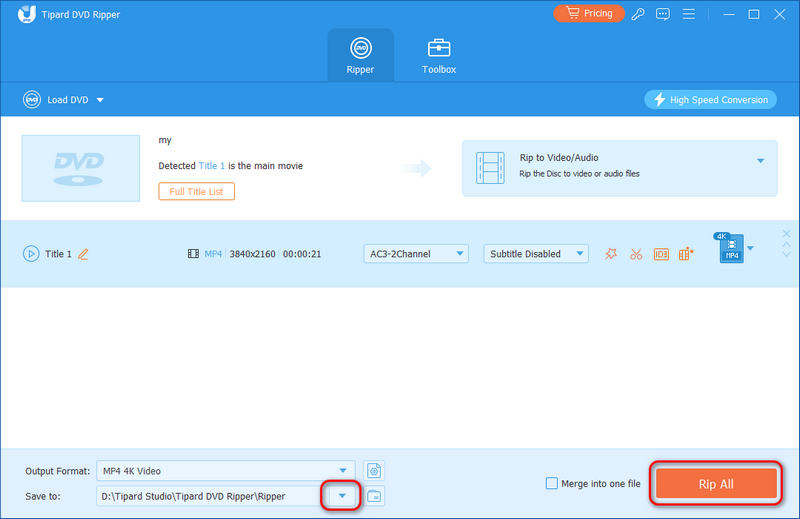Open the output folder icon
This screenshot has height=519, width=800.
[374, 496]
